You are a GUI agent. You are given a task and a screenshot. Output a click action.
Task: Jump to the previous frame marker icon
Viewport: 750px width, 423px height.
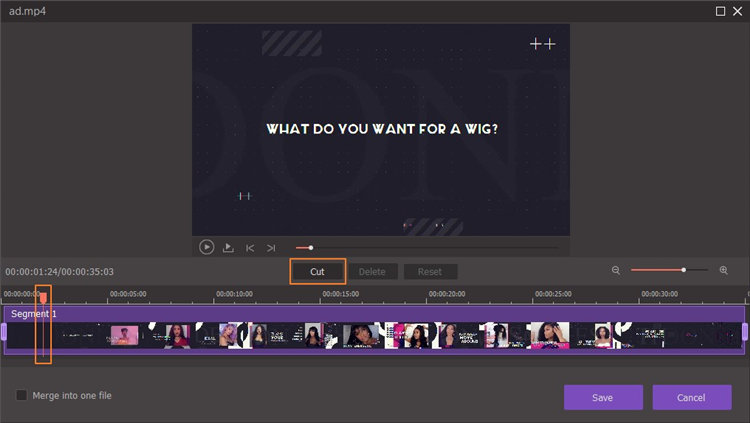click(x=250, y=247)
